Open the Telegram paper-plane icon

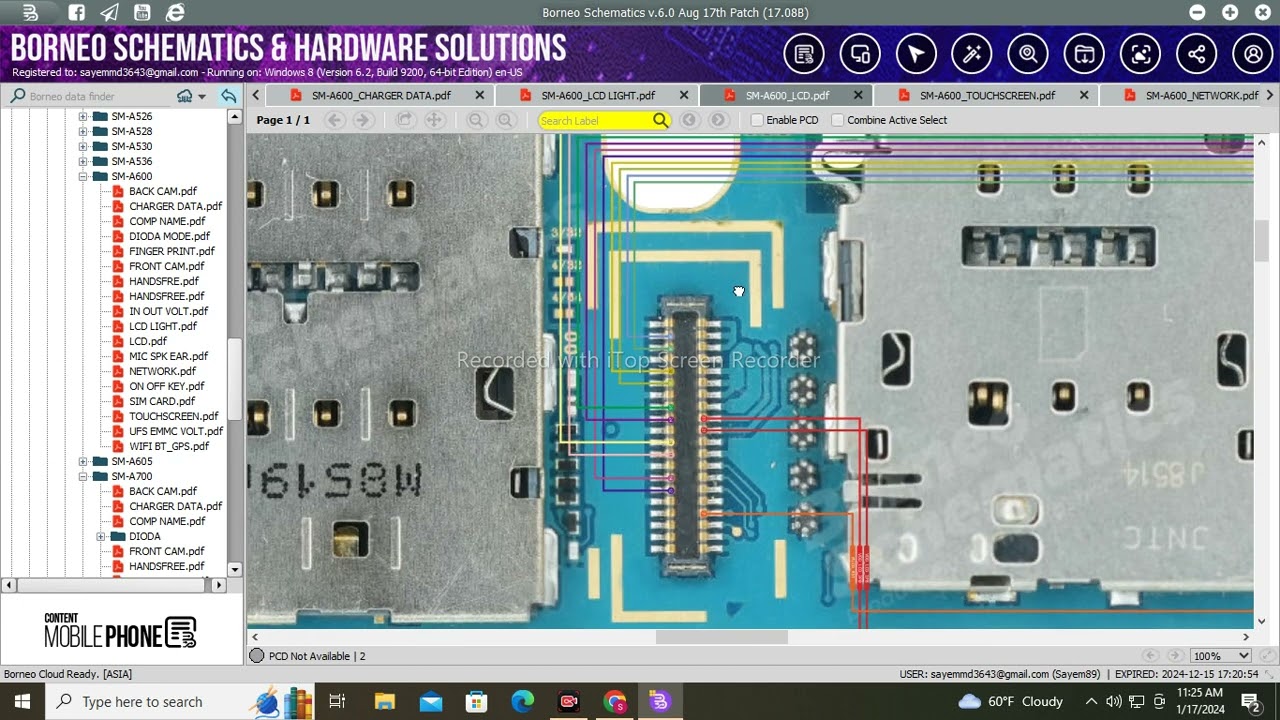pyautogui.click(x=109, y=13)
